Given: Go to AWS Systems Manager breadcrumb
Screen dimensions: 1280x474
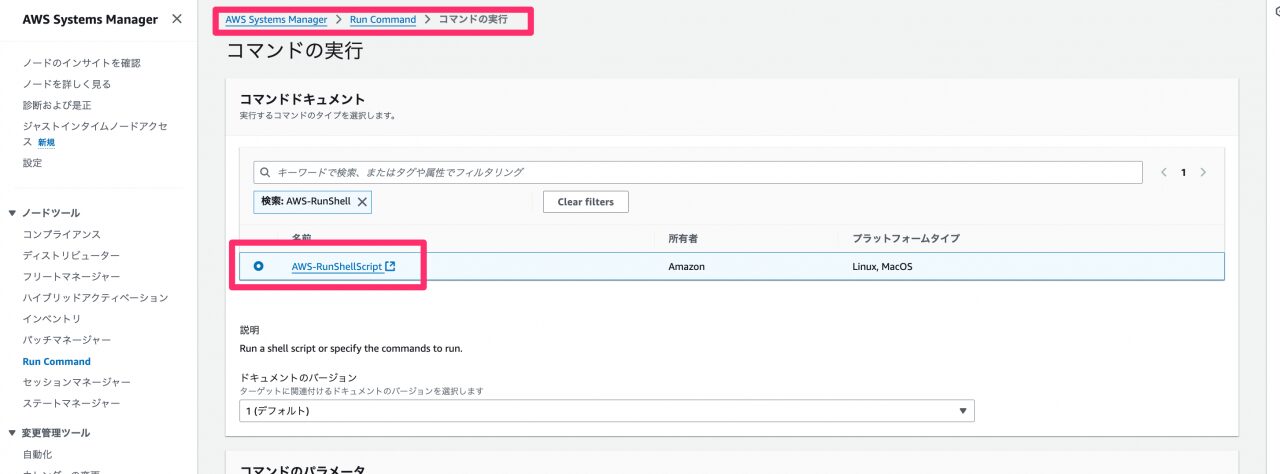Looking at the screenshot, I should pyautogui.click(x=276, y=19).
